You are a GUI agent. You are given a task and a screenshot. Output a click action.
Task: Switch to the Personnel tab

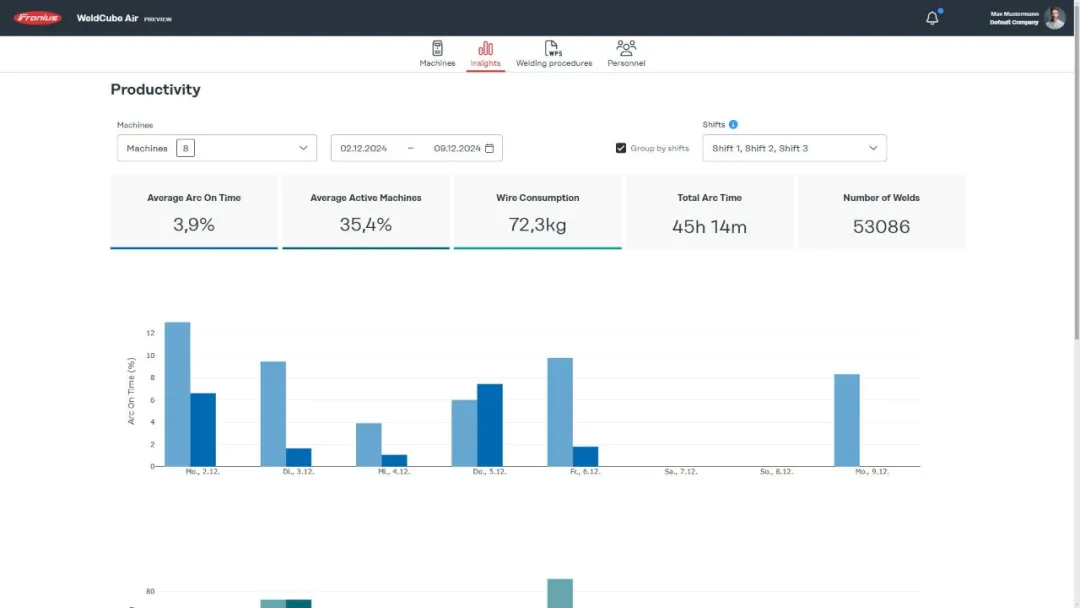point(626,63)
